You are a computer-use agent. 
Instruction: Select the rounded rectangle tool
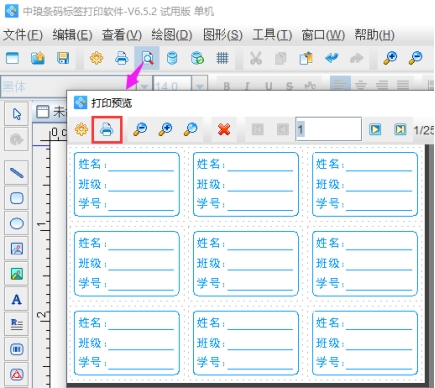(x=16, y=198)
